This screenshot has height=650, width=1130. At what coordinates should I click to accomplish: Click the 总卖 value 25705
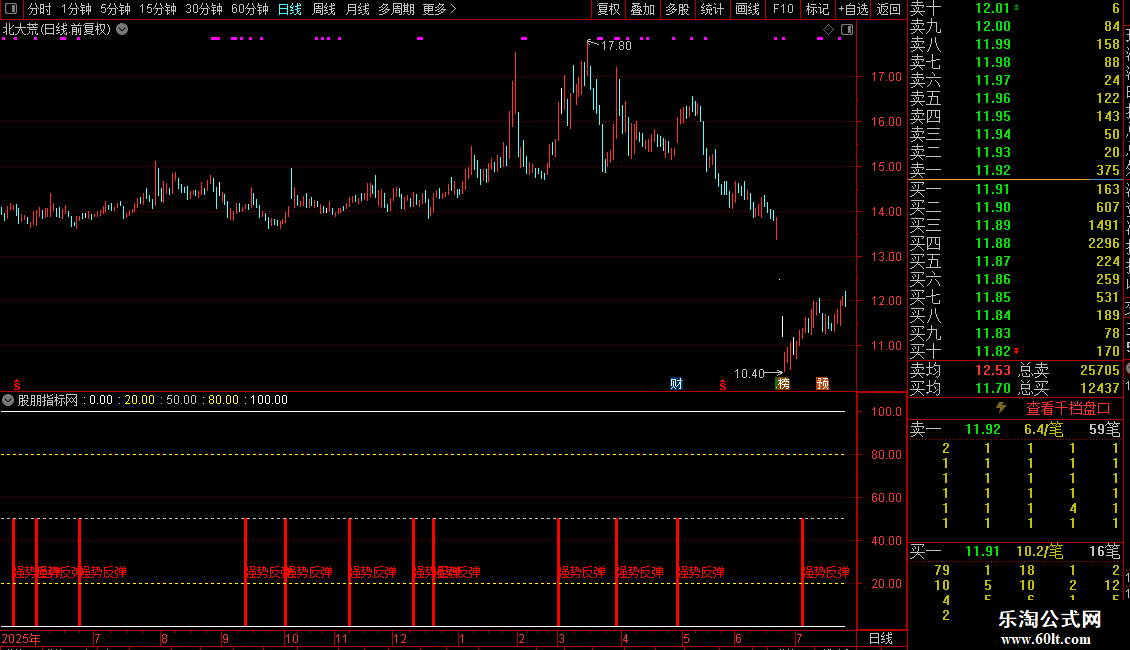coord(1100,370)
